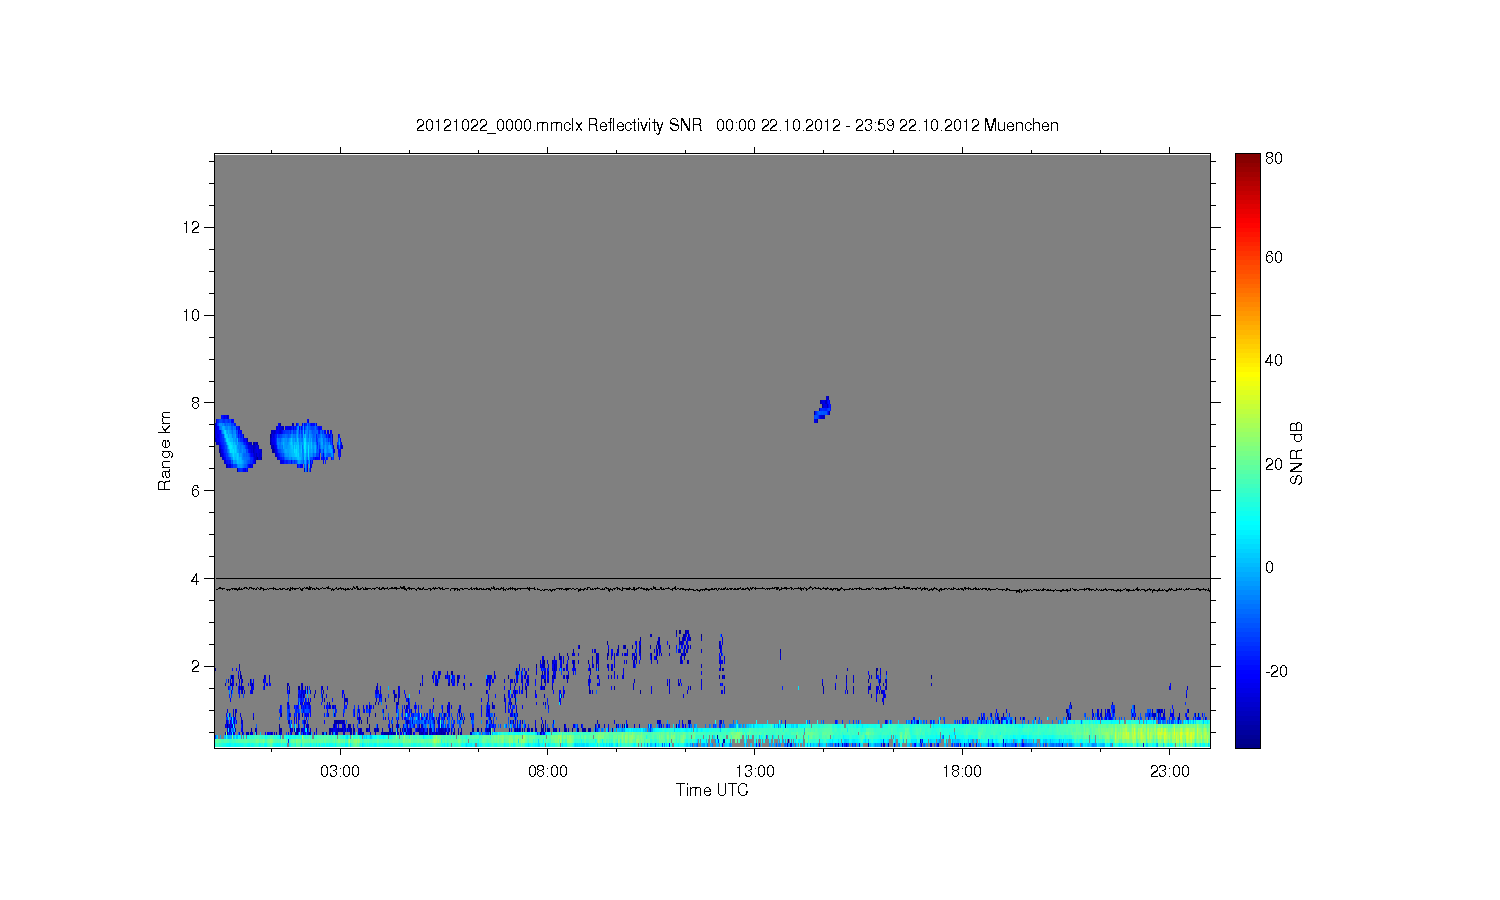The width and height of the screenshot is (1500, 900).
Task: Click the 20 colorbar tick value
Action: point(1274,464)
